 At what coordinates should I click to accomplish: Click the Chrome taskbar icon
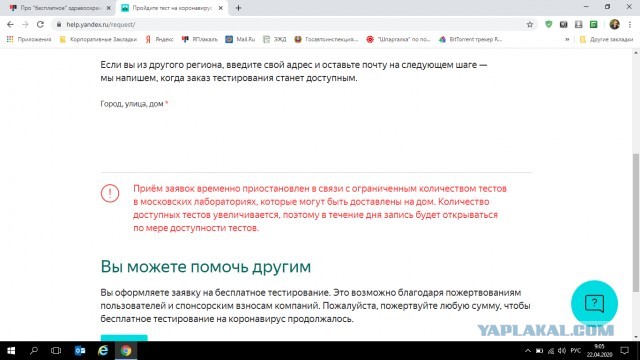click(126, 351)
